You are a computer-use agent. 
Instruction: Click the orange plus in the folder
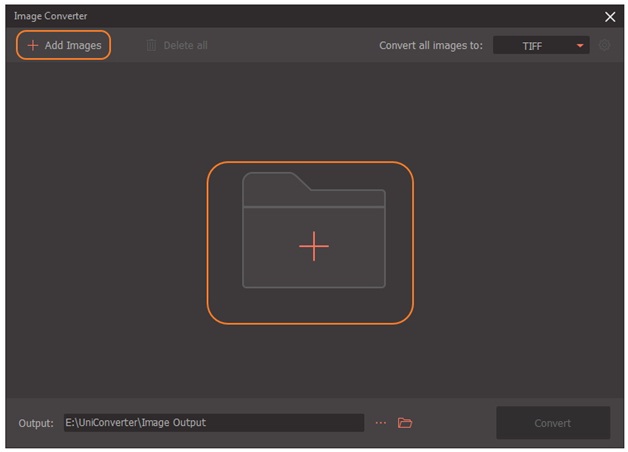[313, 246]
